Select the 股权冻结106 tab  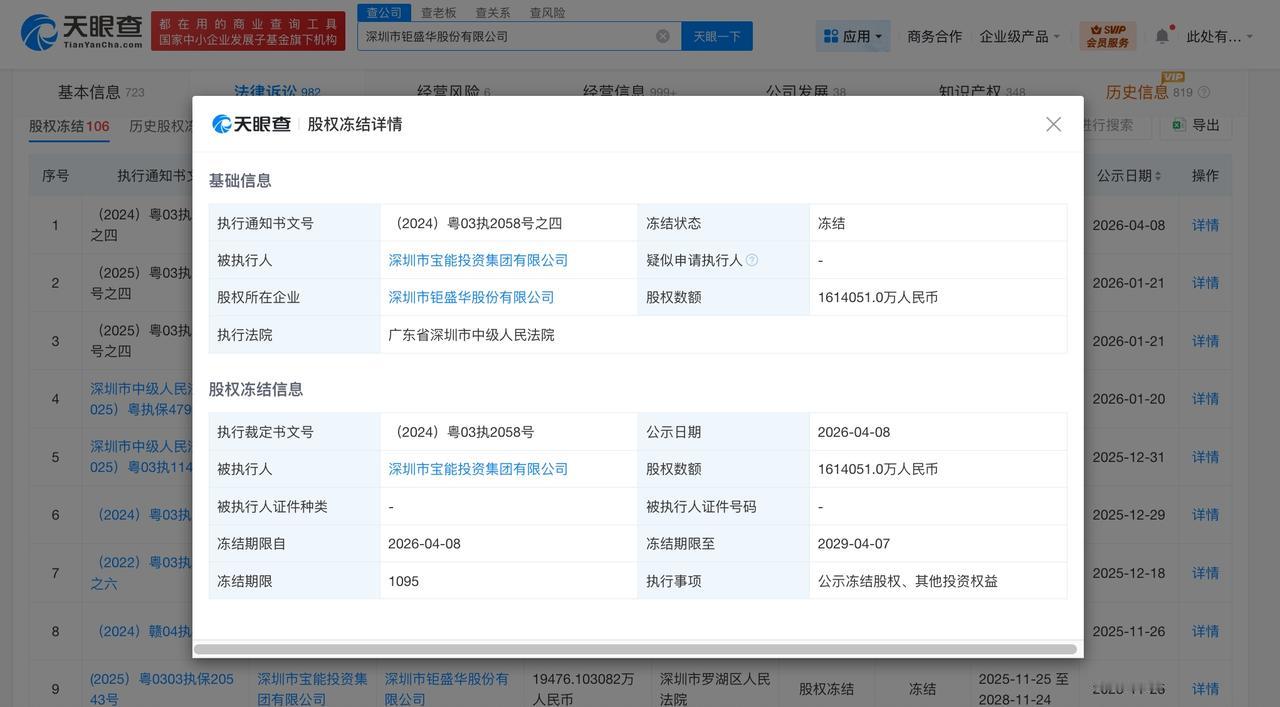pyautogui.click(x=69, y=123)
